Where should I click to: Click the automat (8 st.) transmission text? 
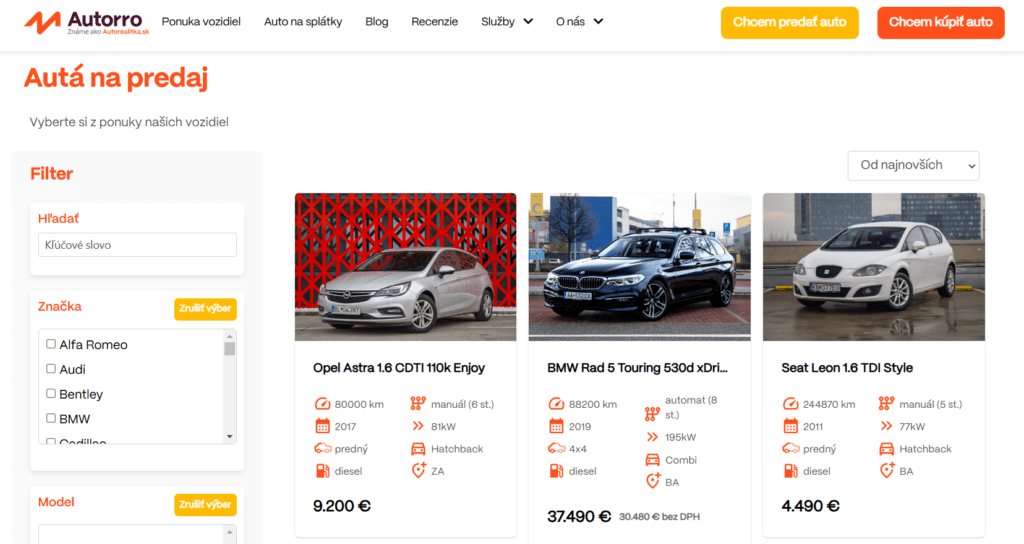point(691,408)
